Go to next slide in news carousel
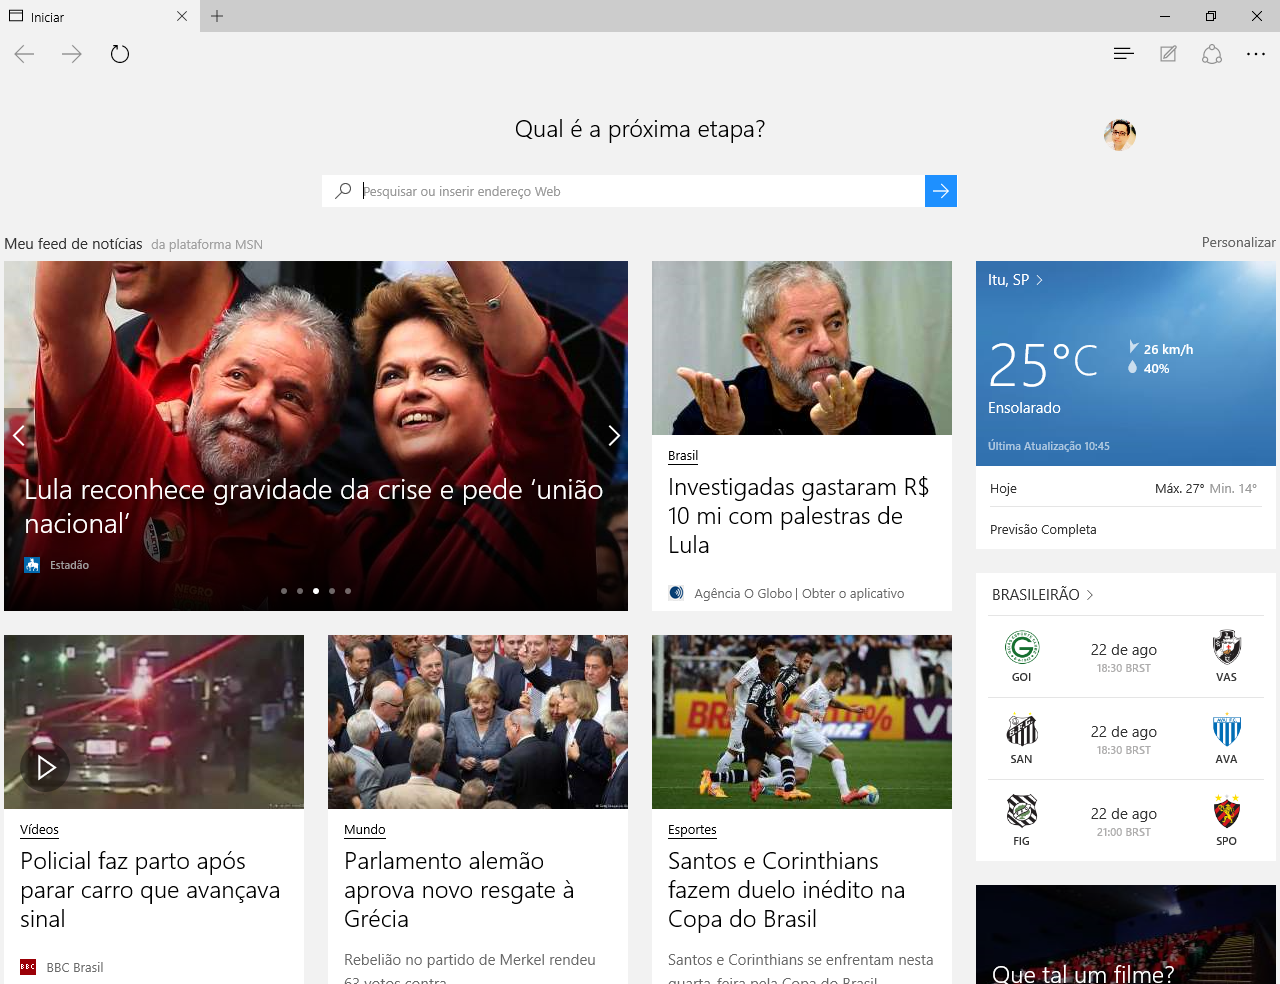1280x984 pixels. (614, 435)
